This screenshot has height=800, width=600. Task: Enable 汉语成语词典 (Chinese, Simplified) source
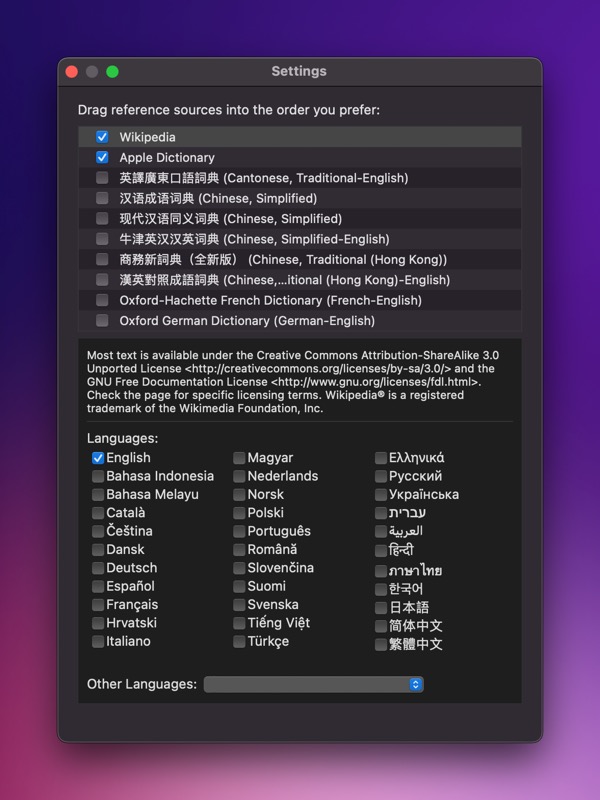102,198
